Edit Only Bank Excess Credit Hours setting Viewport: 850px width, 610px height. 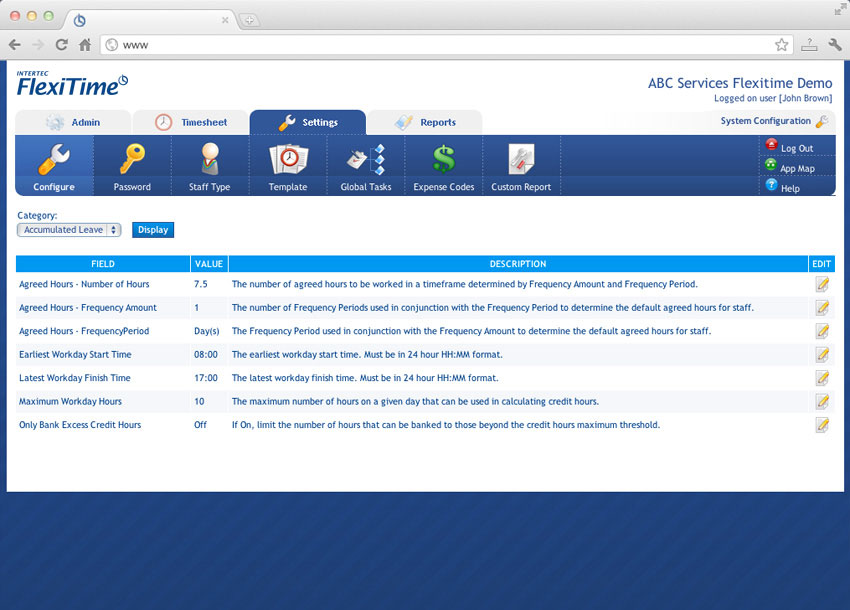[822, 425]
